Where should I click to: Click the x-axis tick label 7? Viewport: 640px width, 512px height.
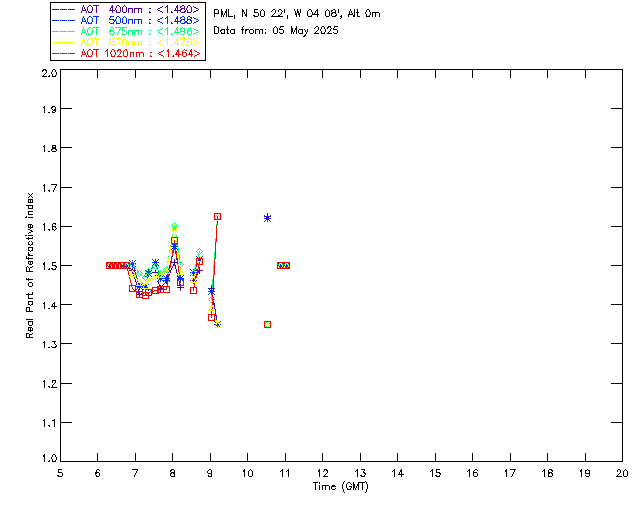point(135,473)
